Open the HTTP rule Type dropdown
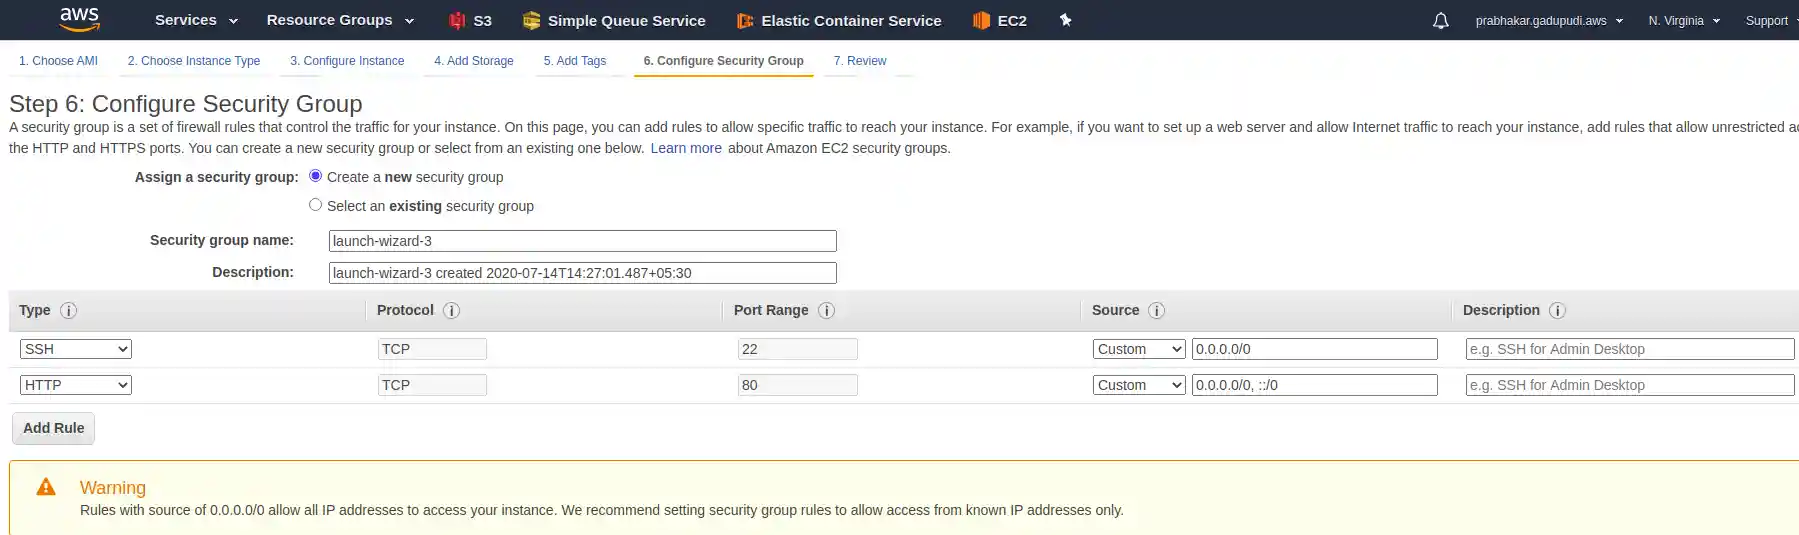The image size is (1799, 535). pyautogui.click(x=76, y=385)
